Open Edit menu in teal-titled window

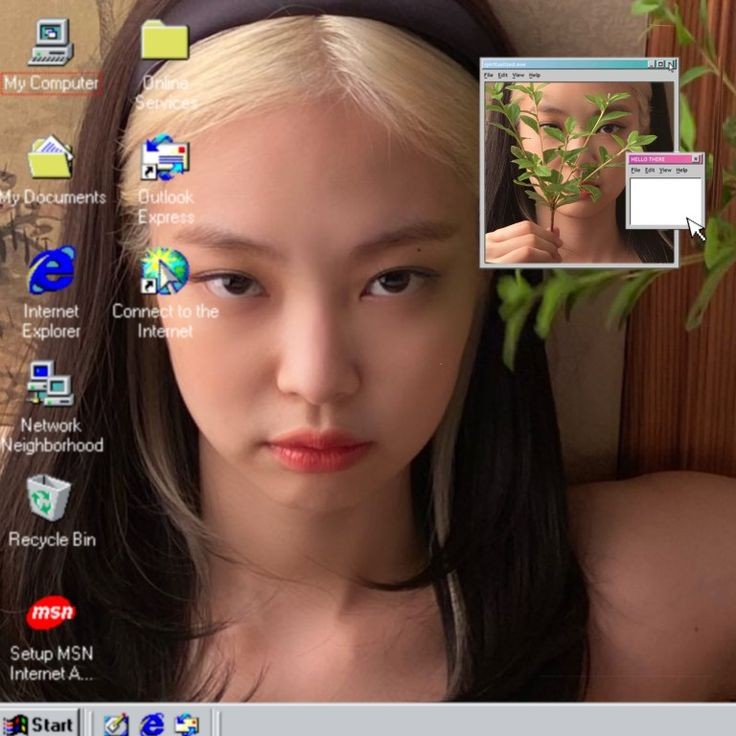pyautogui.click(x=503, y=75)
